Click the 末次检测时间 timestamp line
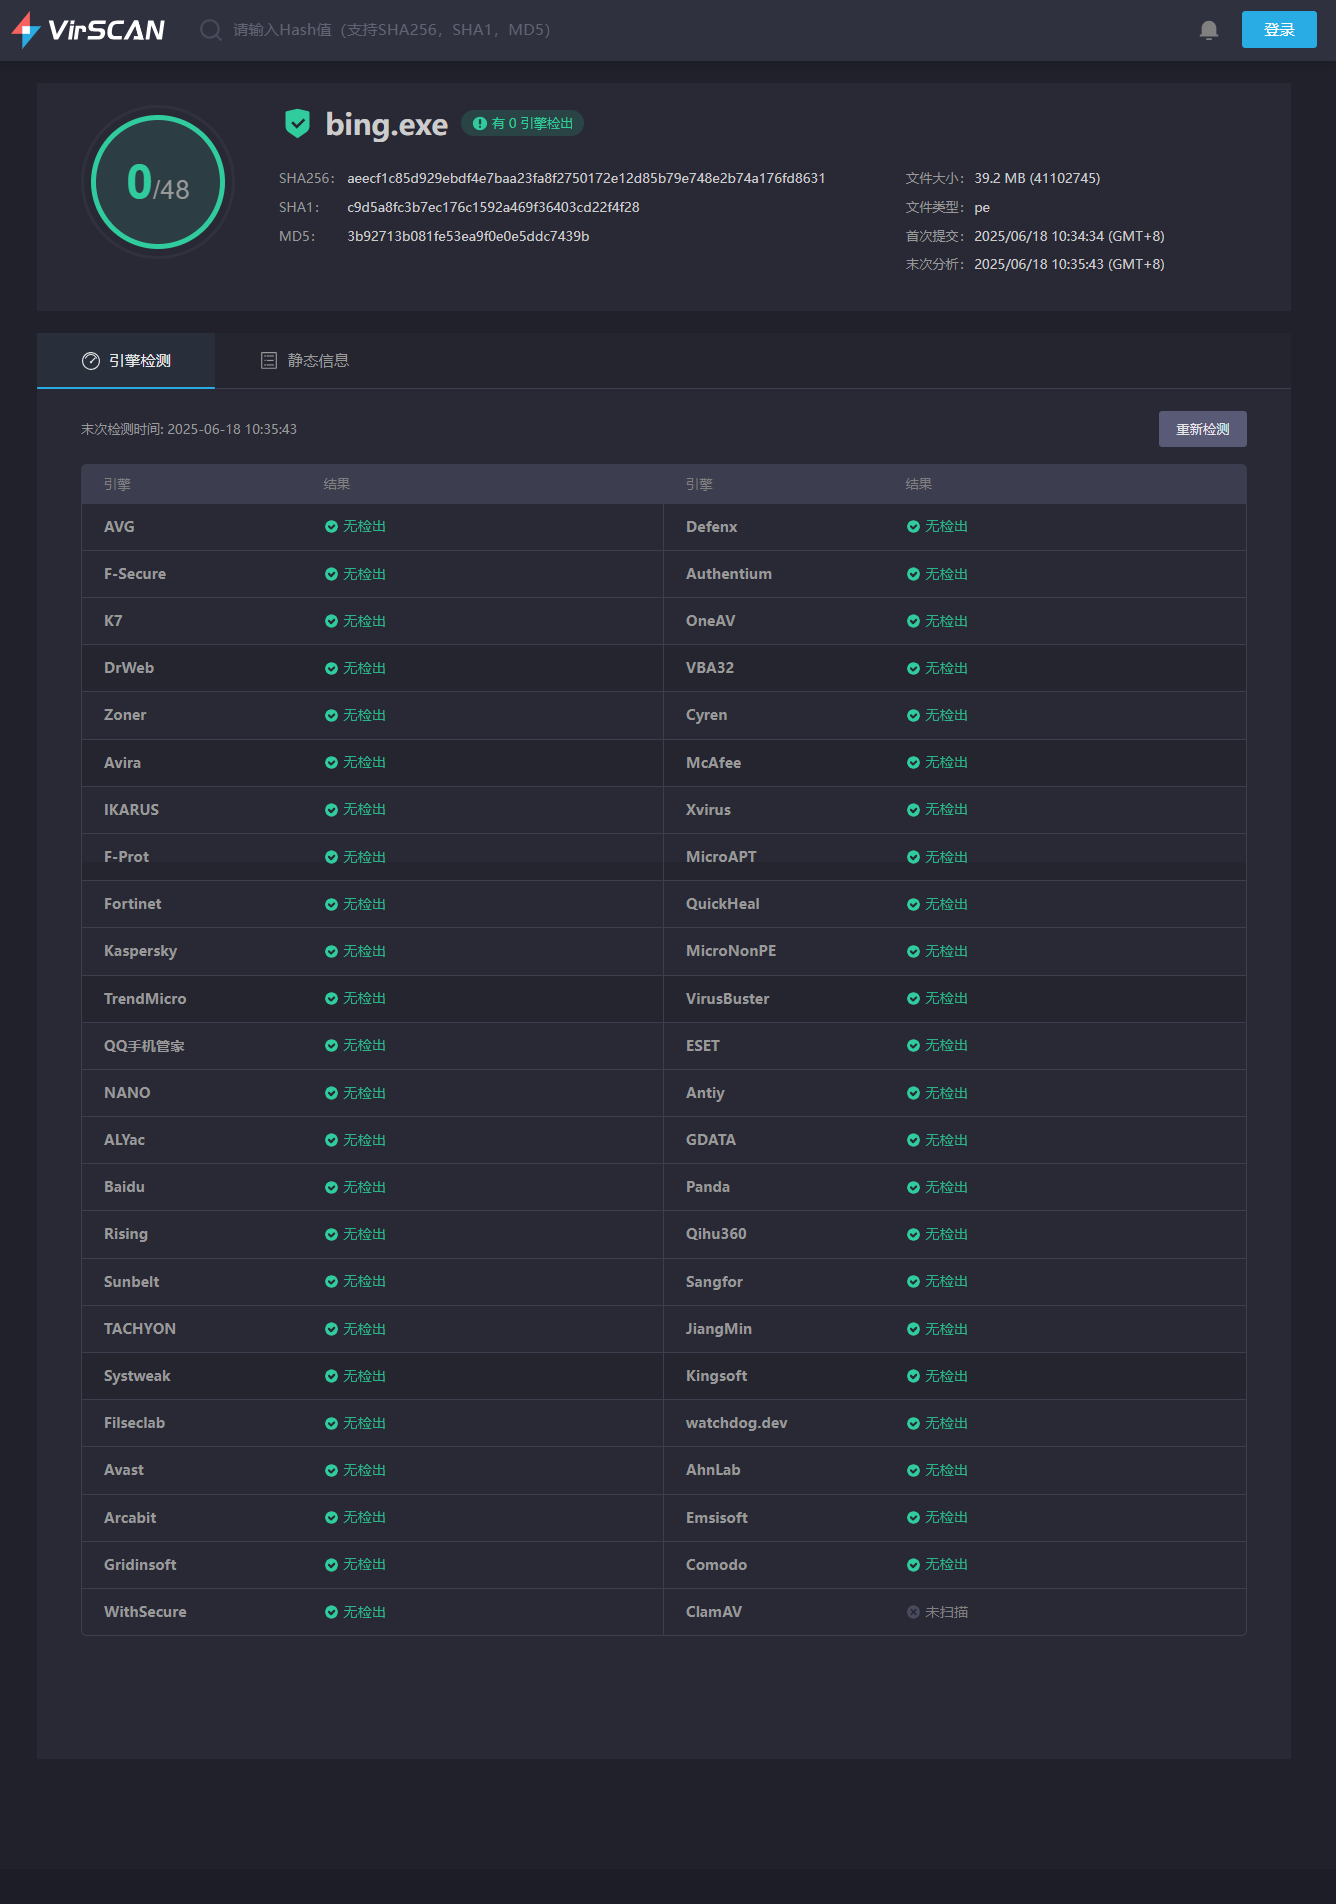 189,429
